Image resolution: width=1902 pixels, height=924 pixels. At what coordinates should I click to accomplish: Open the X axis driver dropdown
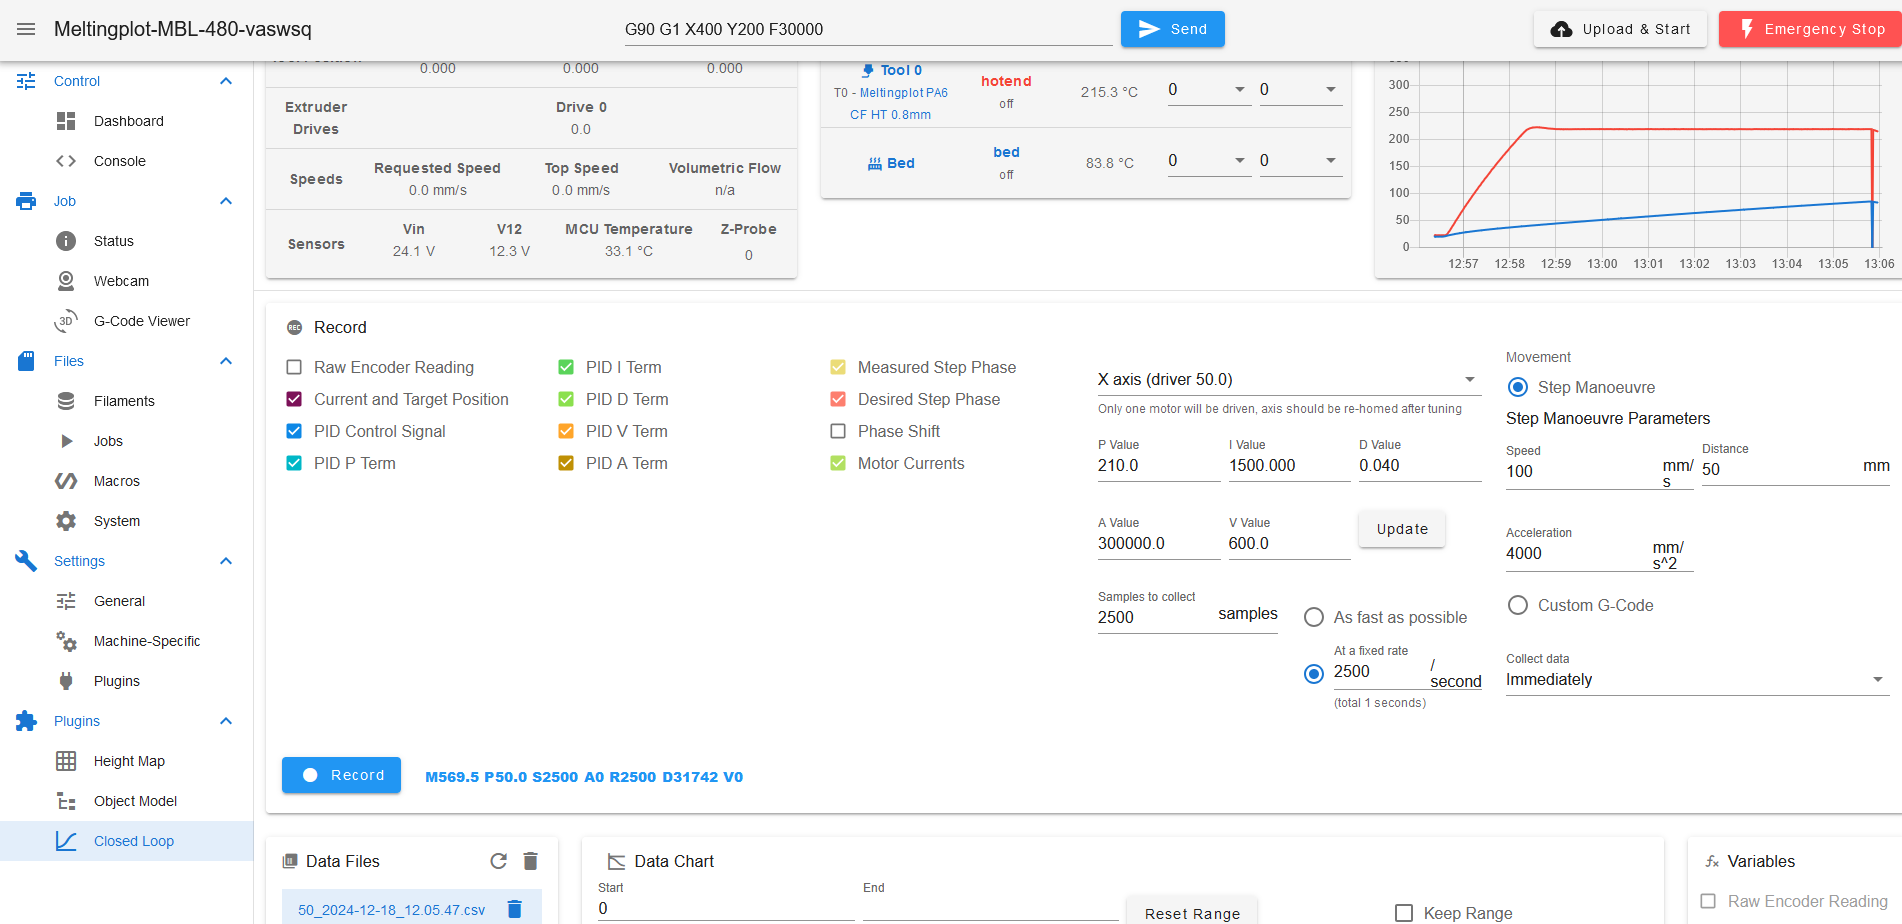coord(1288,379)
